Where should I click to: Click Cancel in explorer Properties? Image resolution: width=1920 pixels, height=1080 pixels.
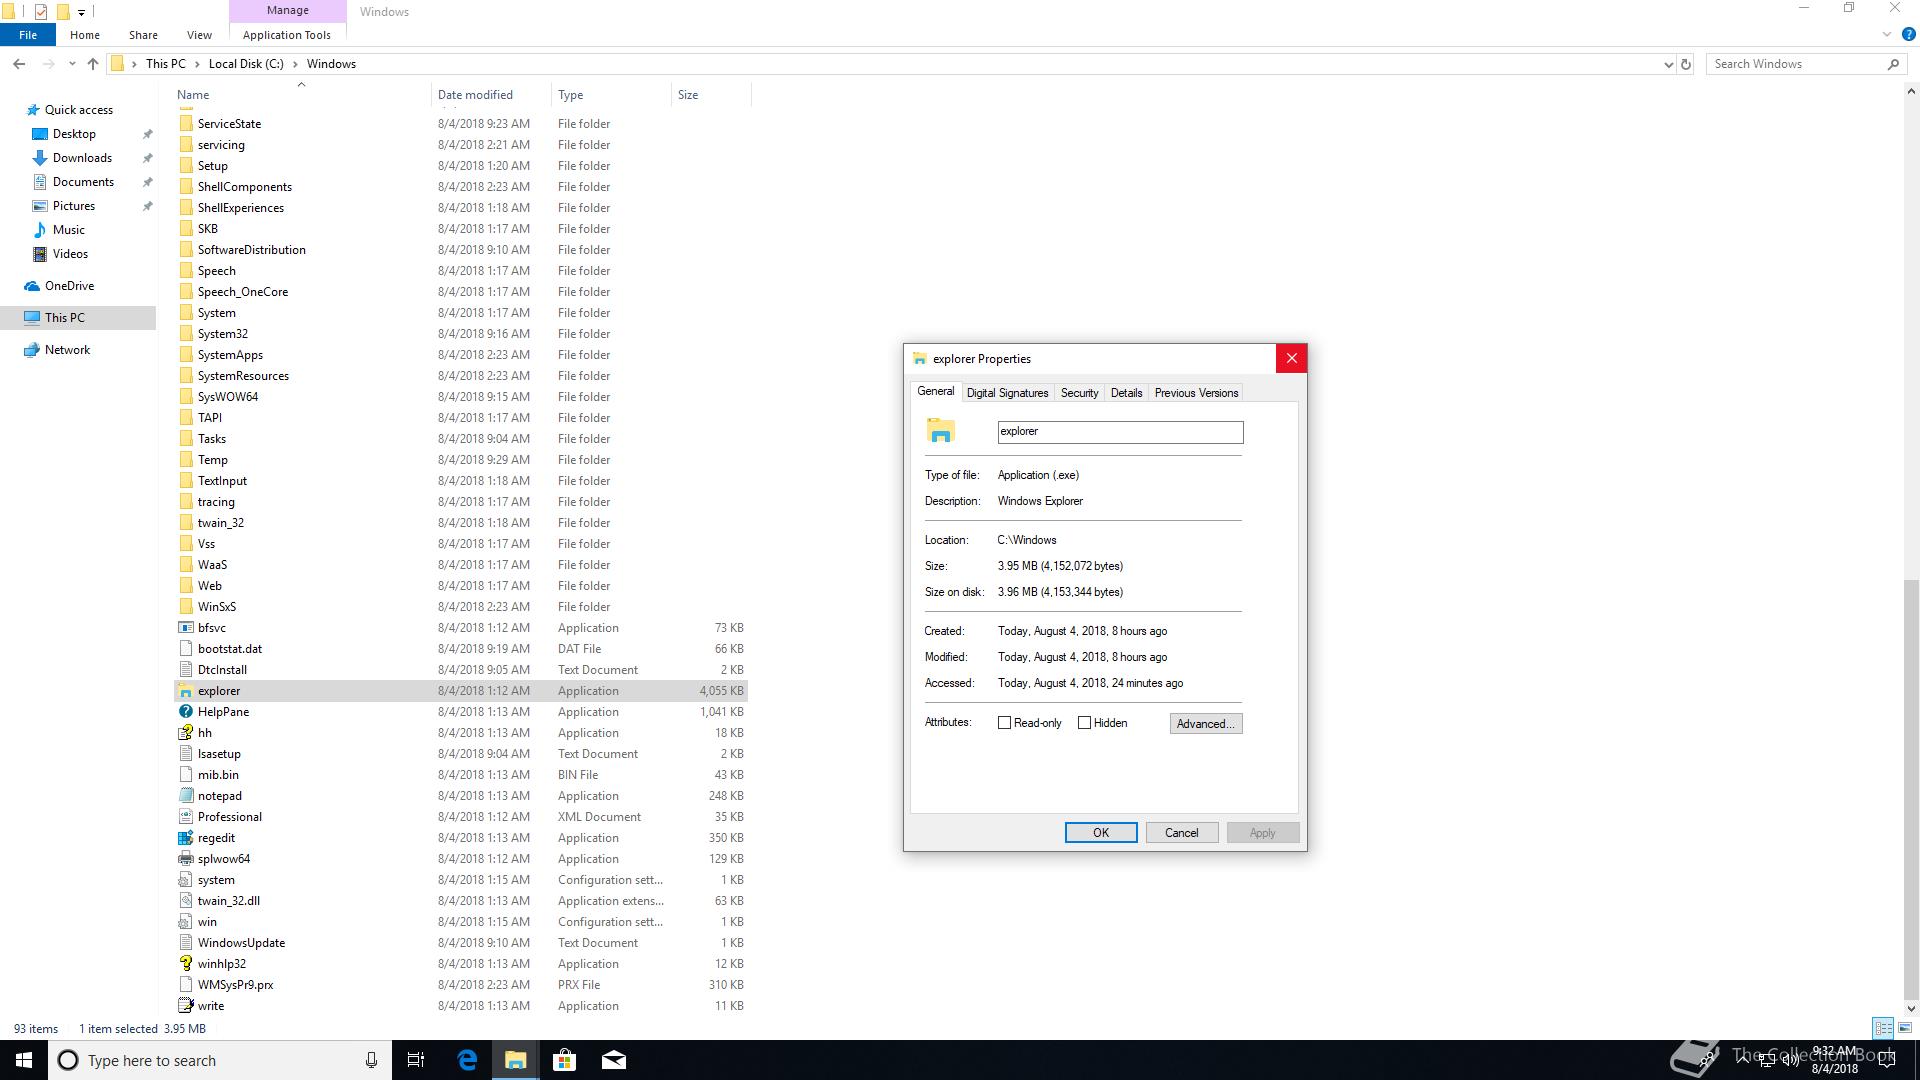[x=1181, y=833]
